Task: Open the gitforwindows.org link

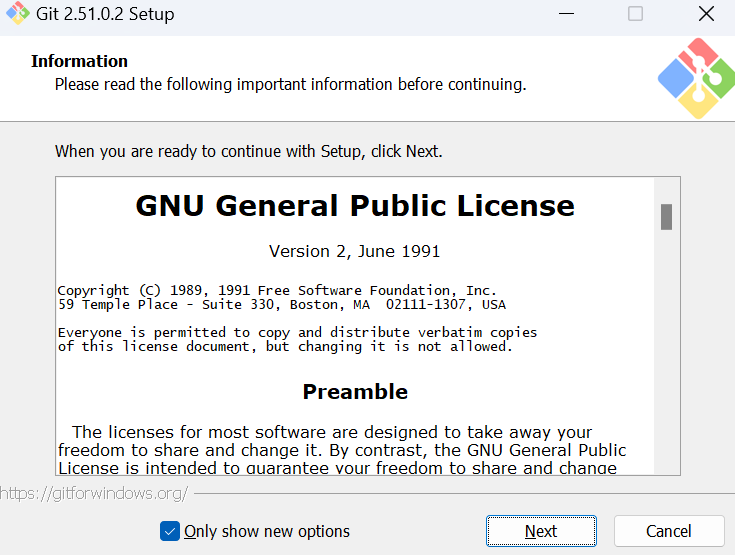Action: point(94,493)
